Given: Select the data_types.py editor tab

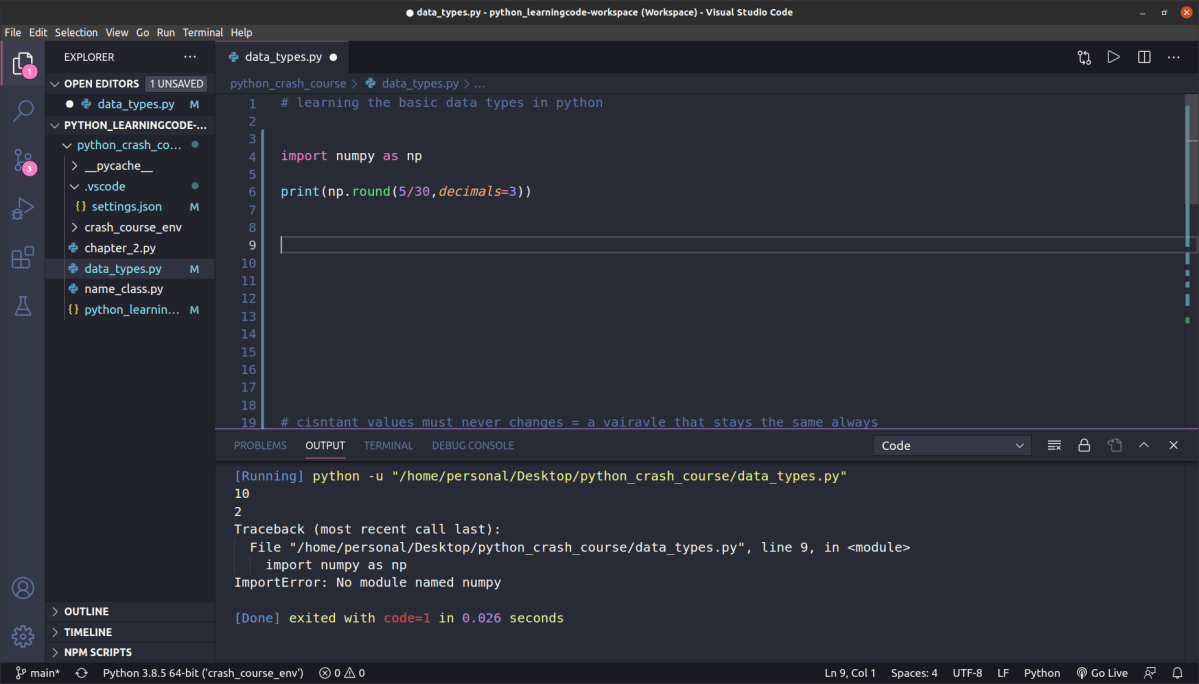Looking at the screenshot, I should tap(282, 57).
